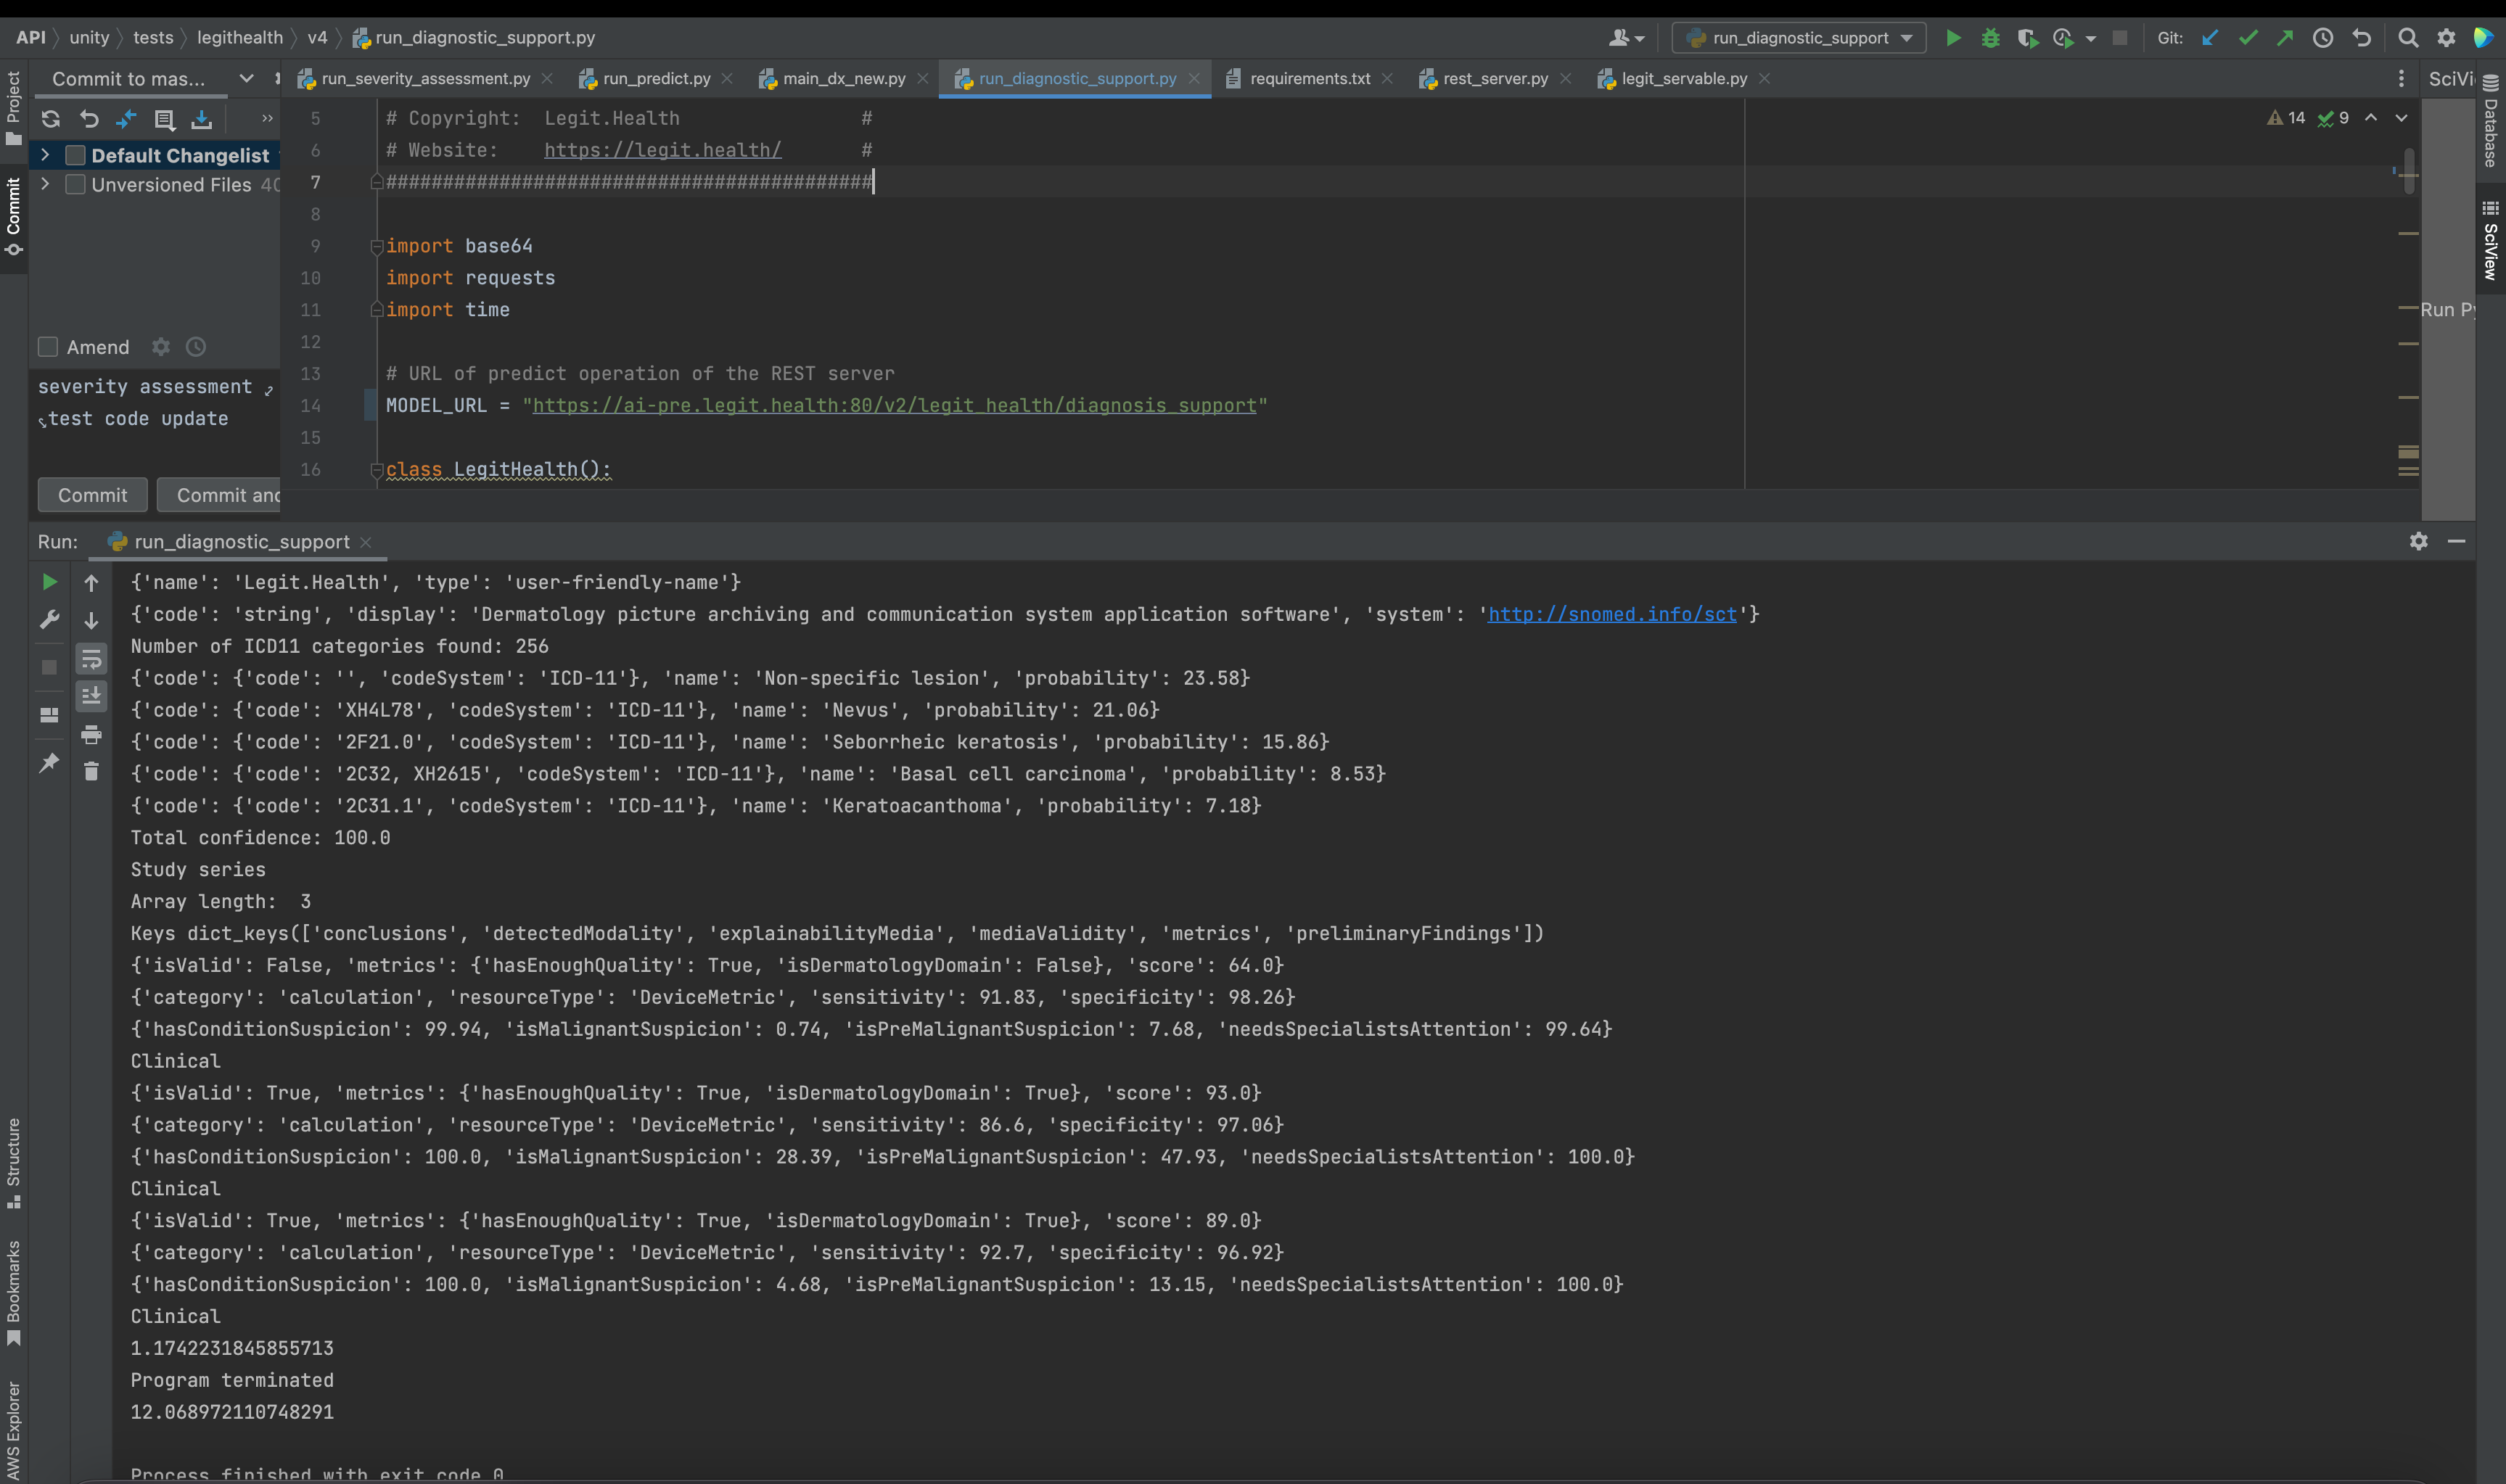Click the green Run button in top toolbar

point(1952,38)
